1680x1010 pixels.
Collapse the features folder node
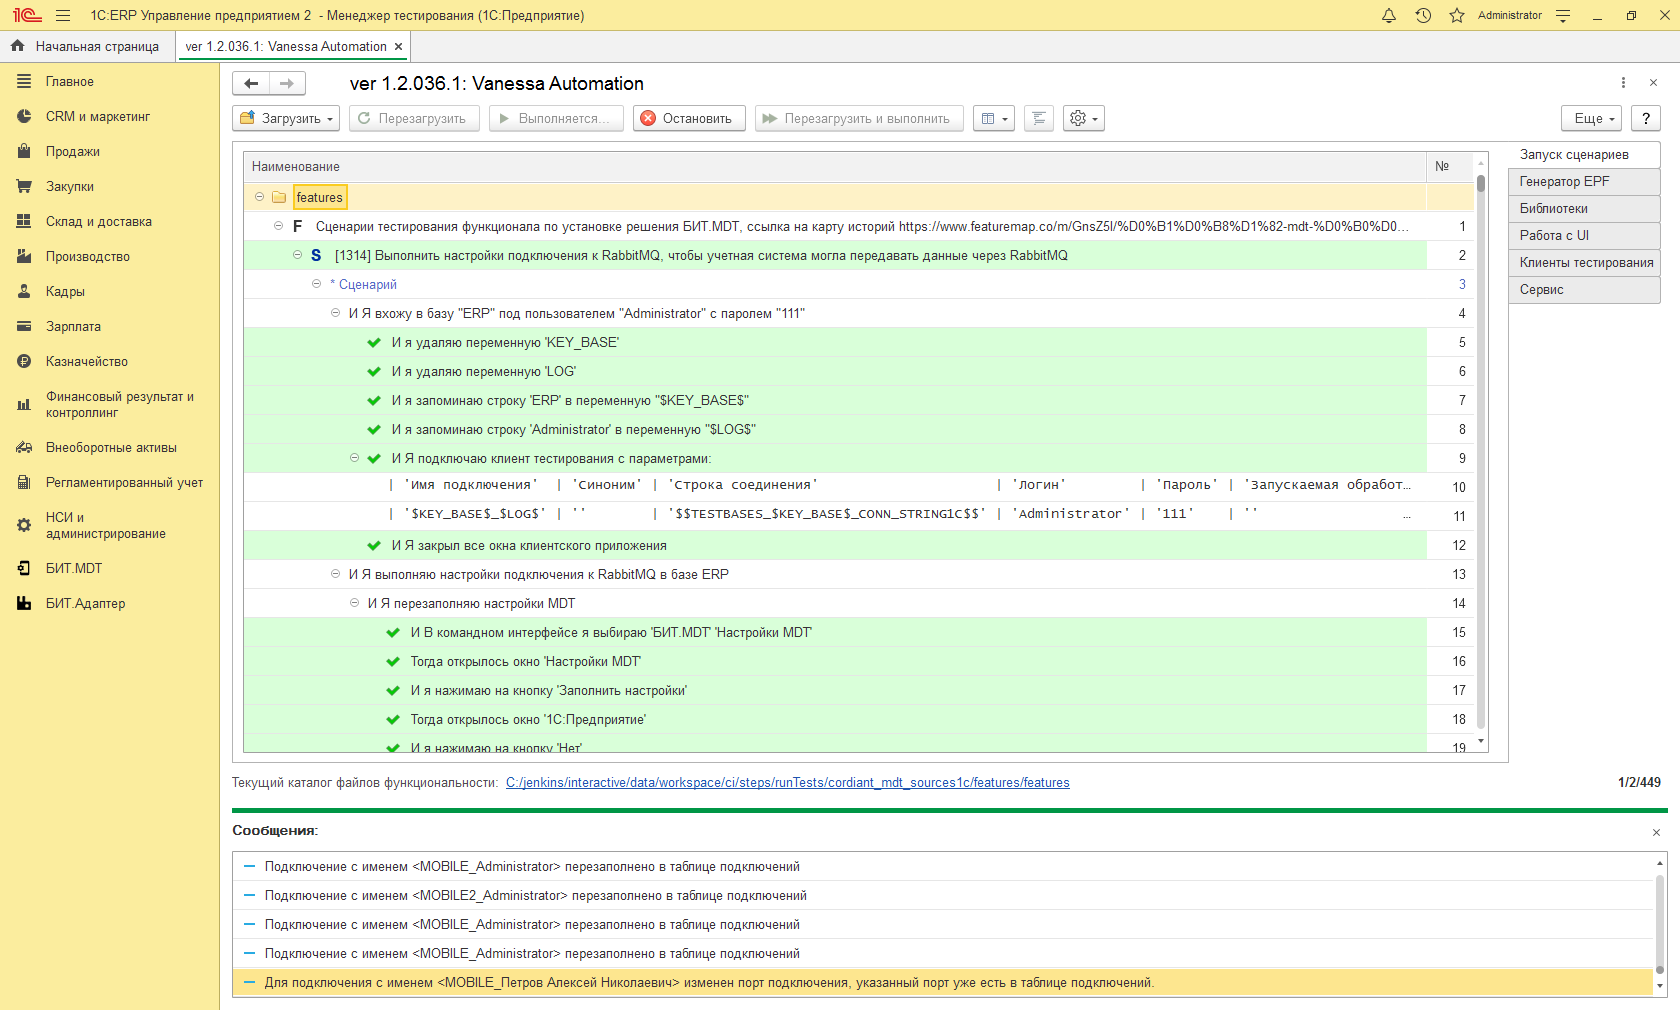pyautogui.click(x=259, y=197)
